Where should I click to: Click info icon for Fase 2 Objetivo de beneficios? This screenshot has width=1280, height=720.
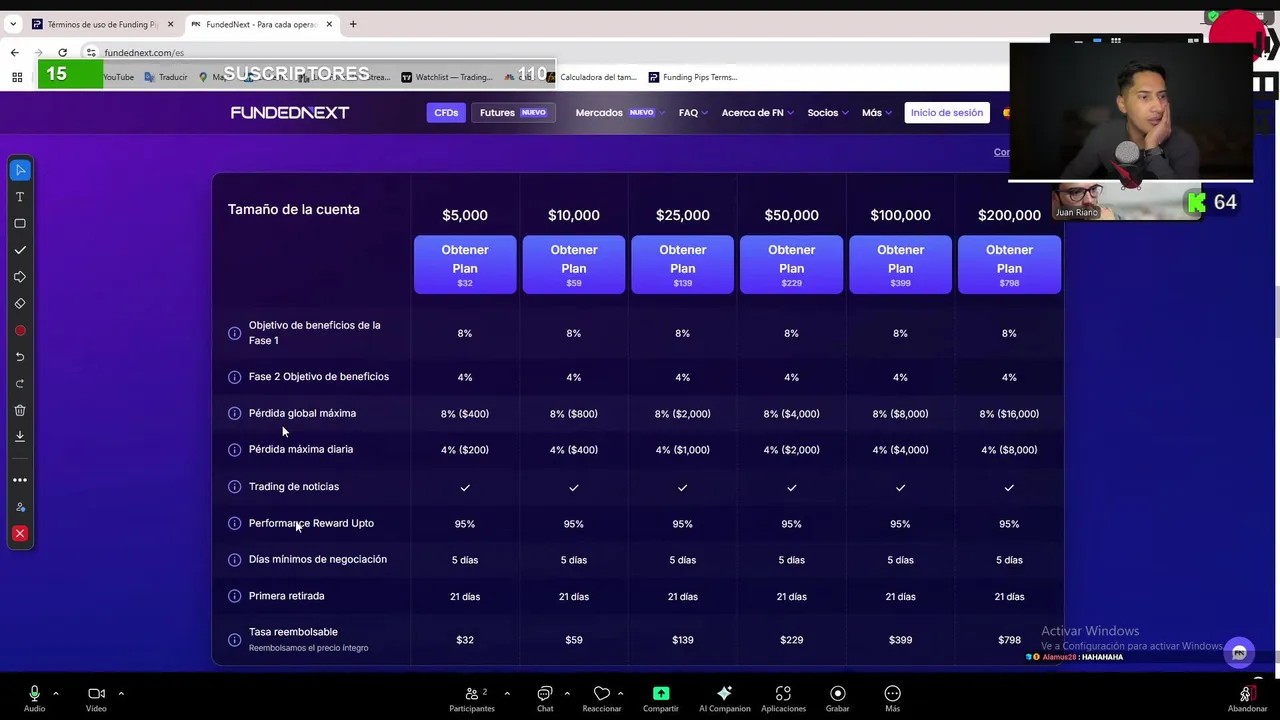pos(234,377)
